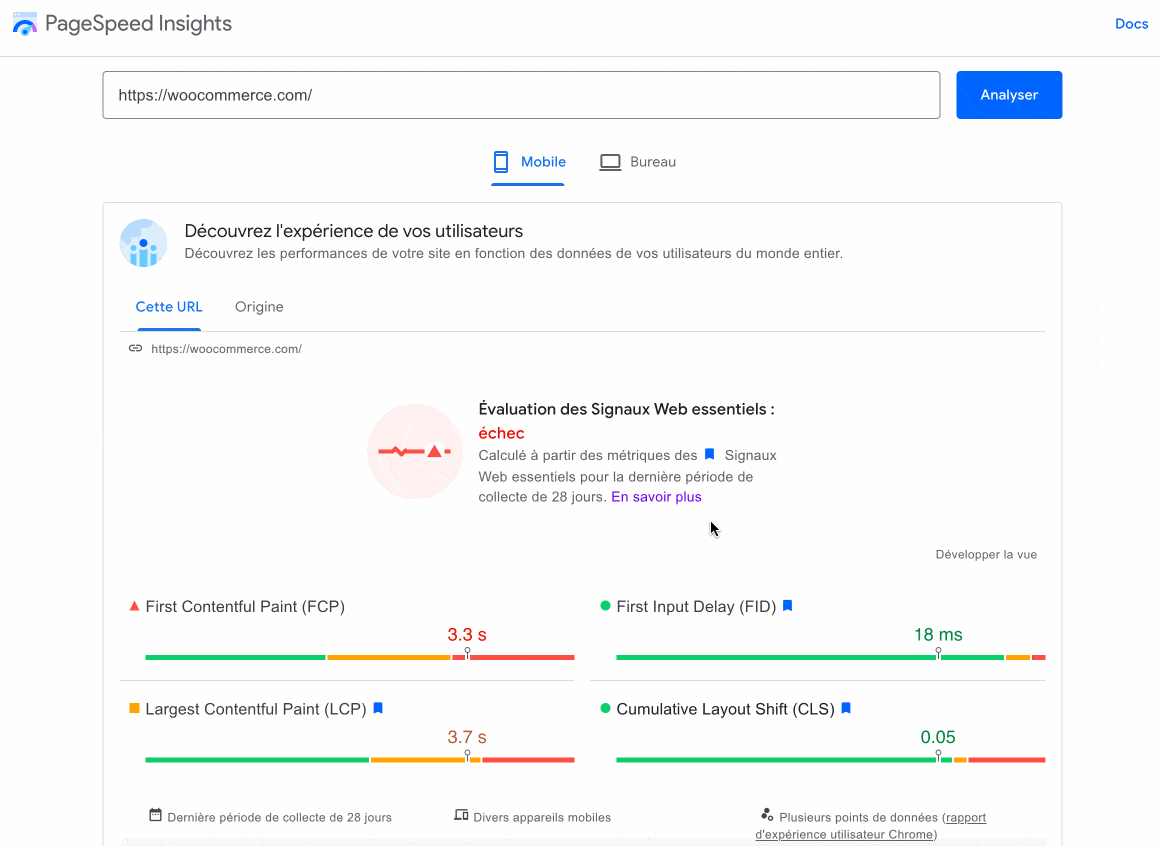Select the Origine tab
Image resolution: width=1160 pixels, height=846 pixels.
(259, 307)
